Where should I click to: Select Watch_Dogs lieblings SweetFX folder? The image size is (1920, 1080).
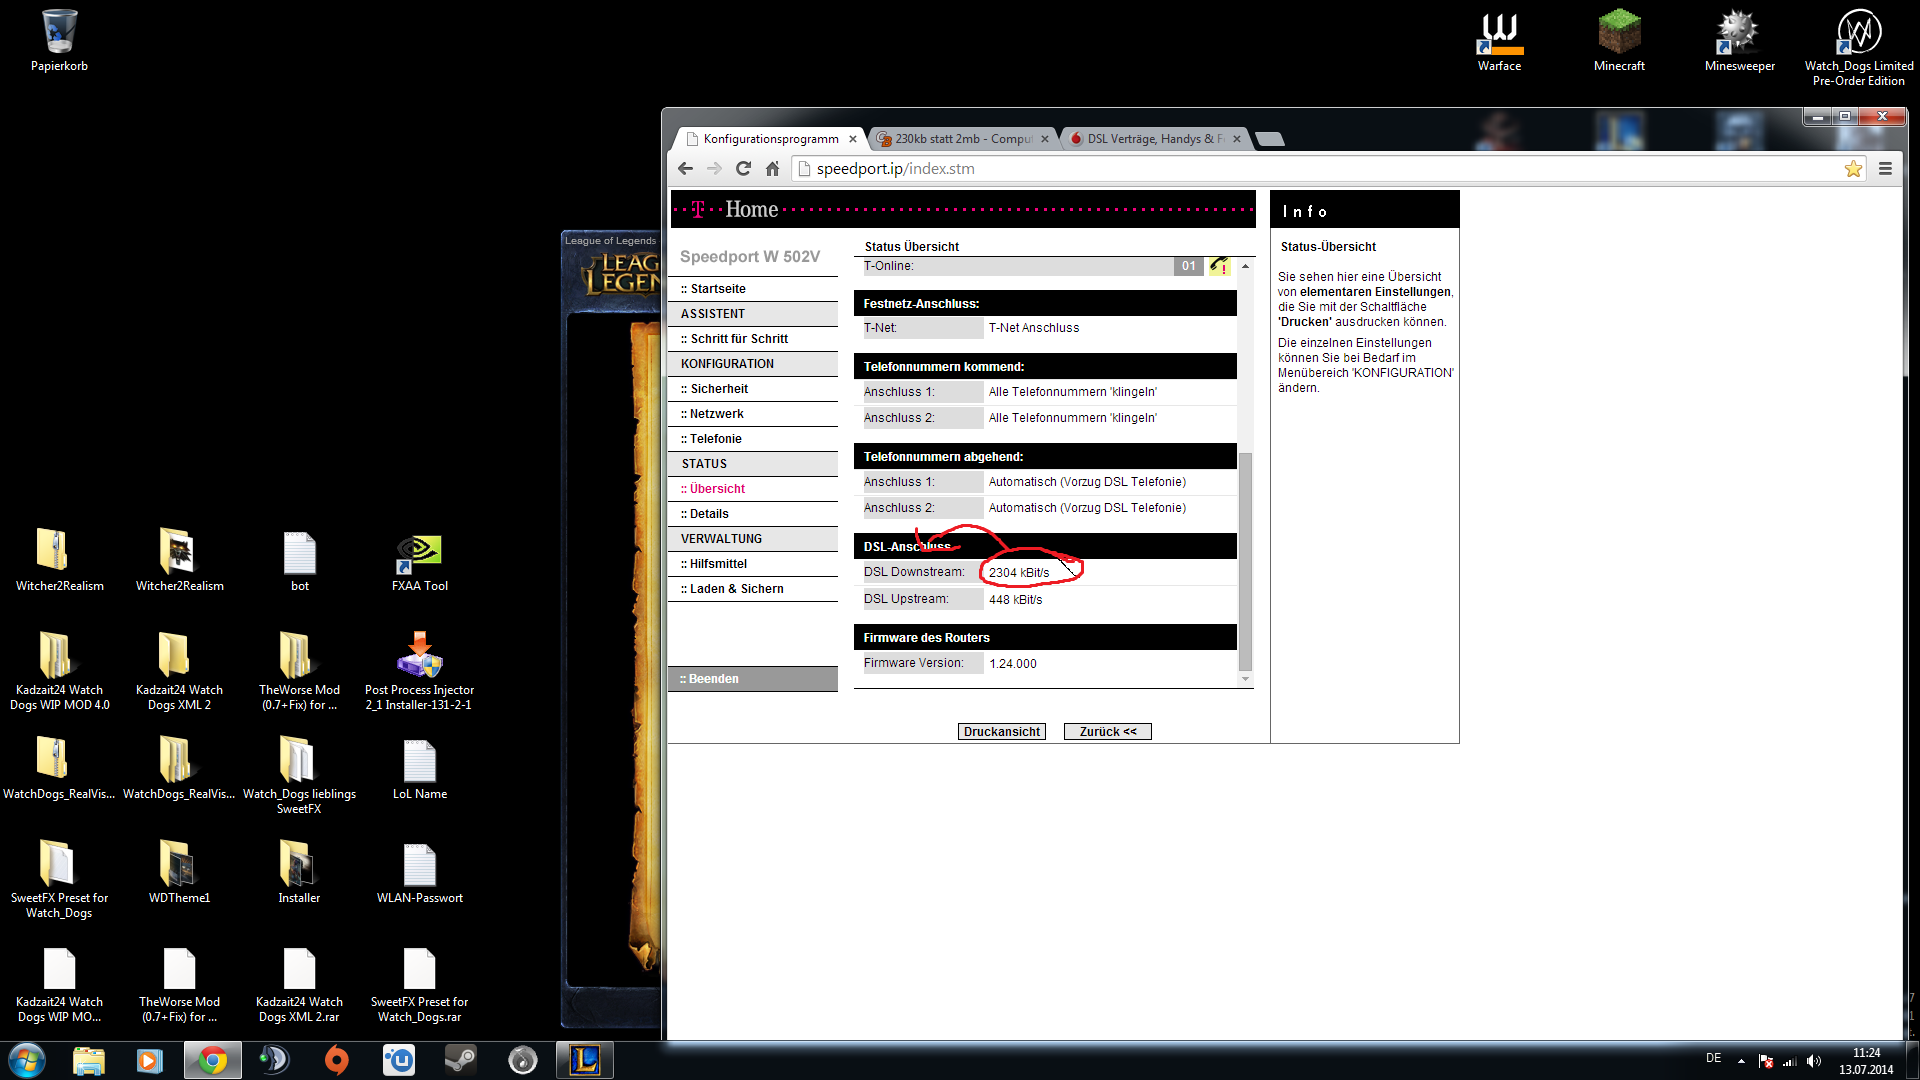point(300,775)
